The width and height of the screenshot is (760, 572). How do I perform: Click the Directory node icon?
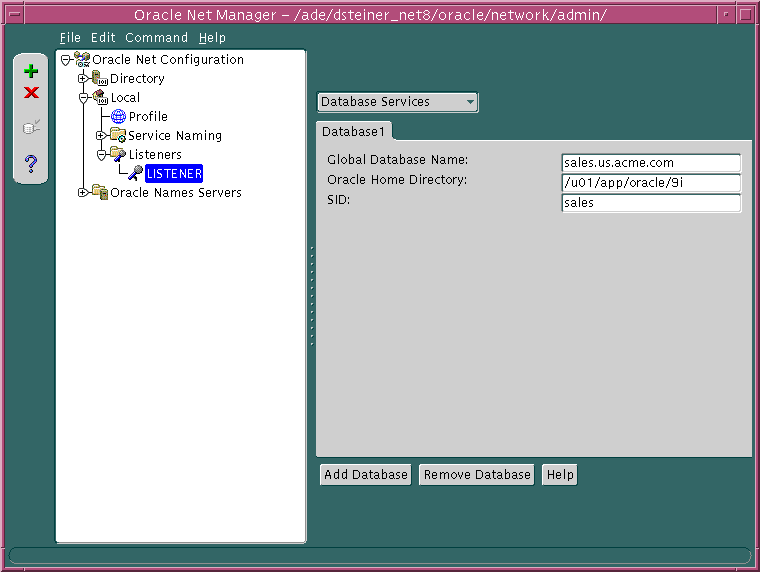coord(100,79)
